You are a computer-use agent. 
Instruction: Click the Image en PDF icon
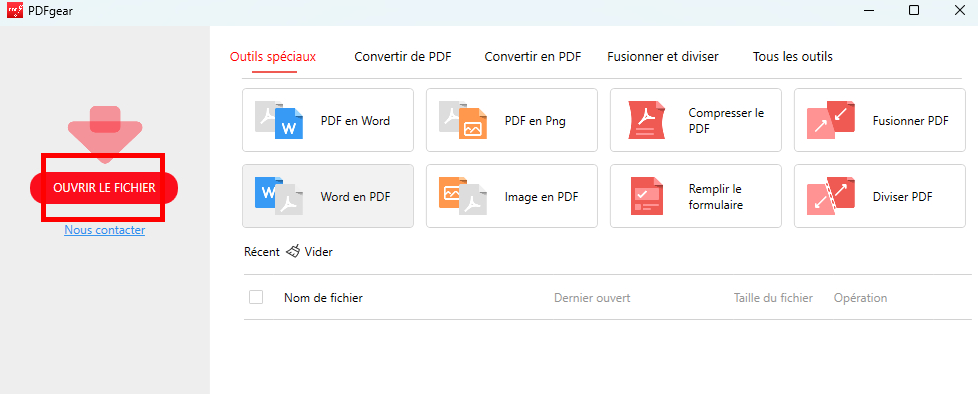[x=463, y=196]
